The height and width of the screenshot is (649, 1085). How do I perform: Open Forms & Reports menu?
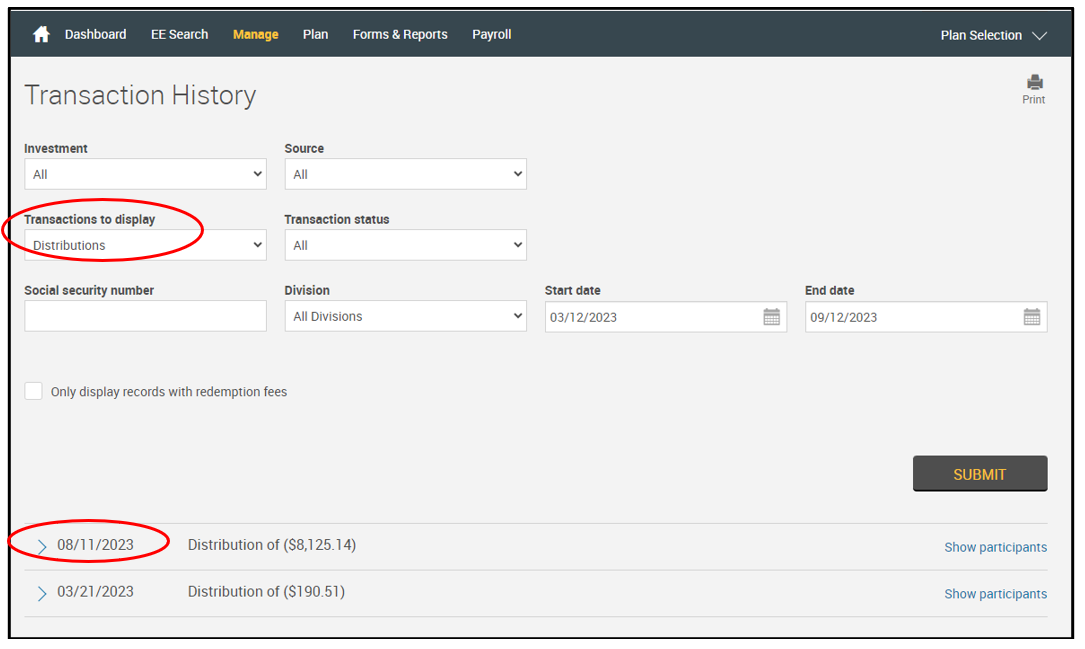coord(400,35)
